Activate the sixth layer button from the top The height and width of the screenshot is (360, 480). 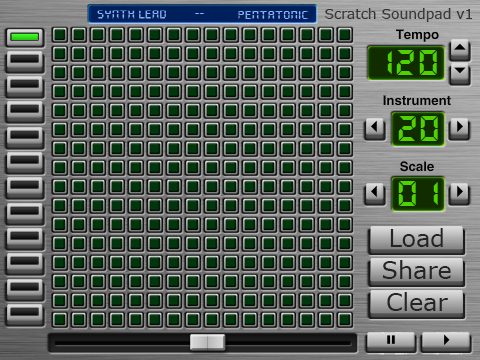click(x=25, y=163)
